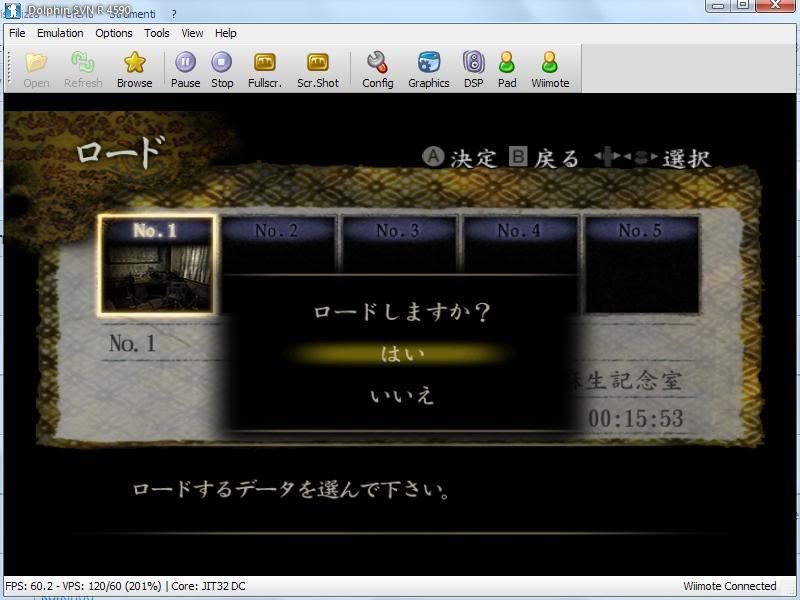
Task: Click the FPS status bar readout
Action: pos(83,586)
